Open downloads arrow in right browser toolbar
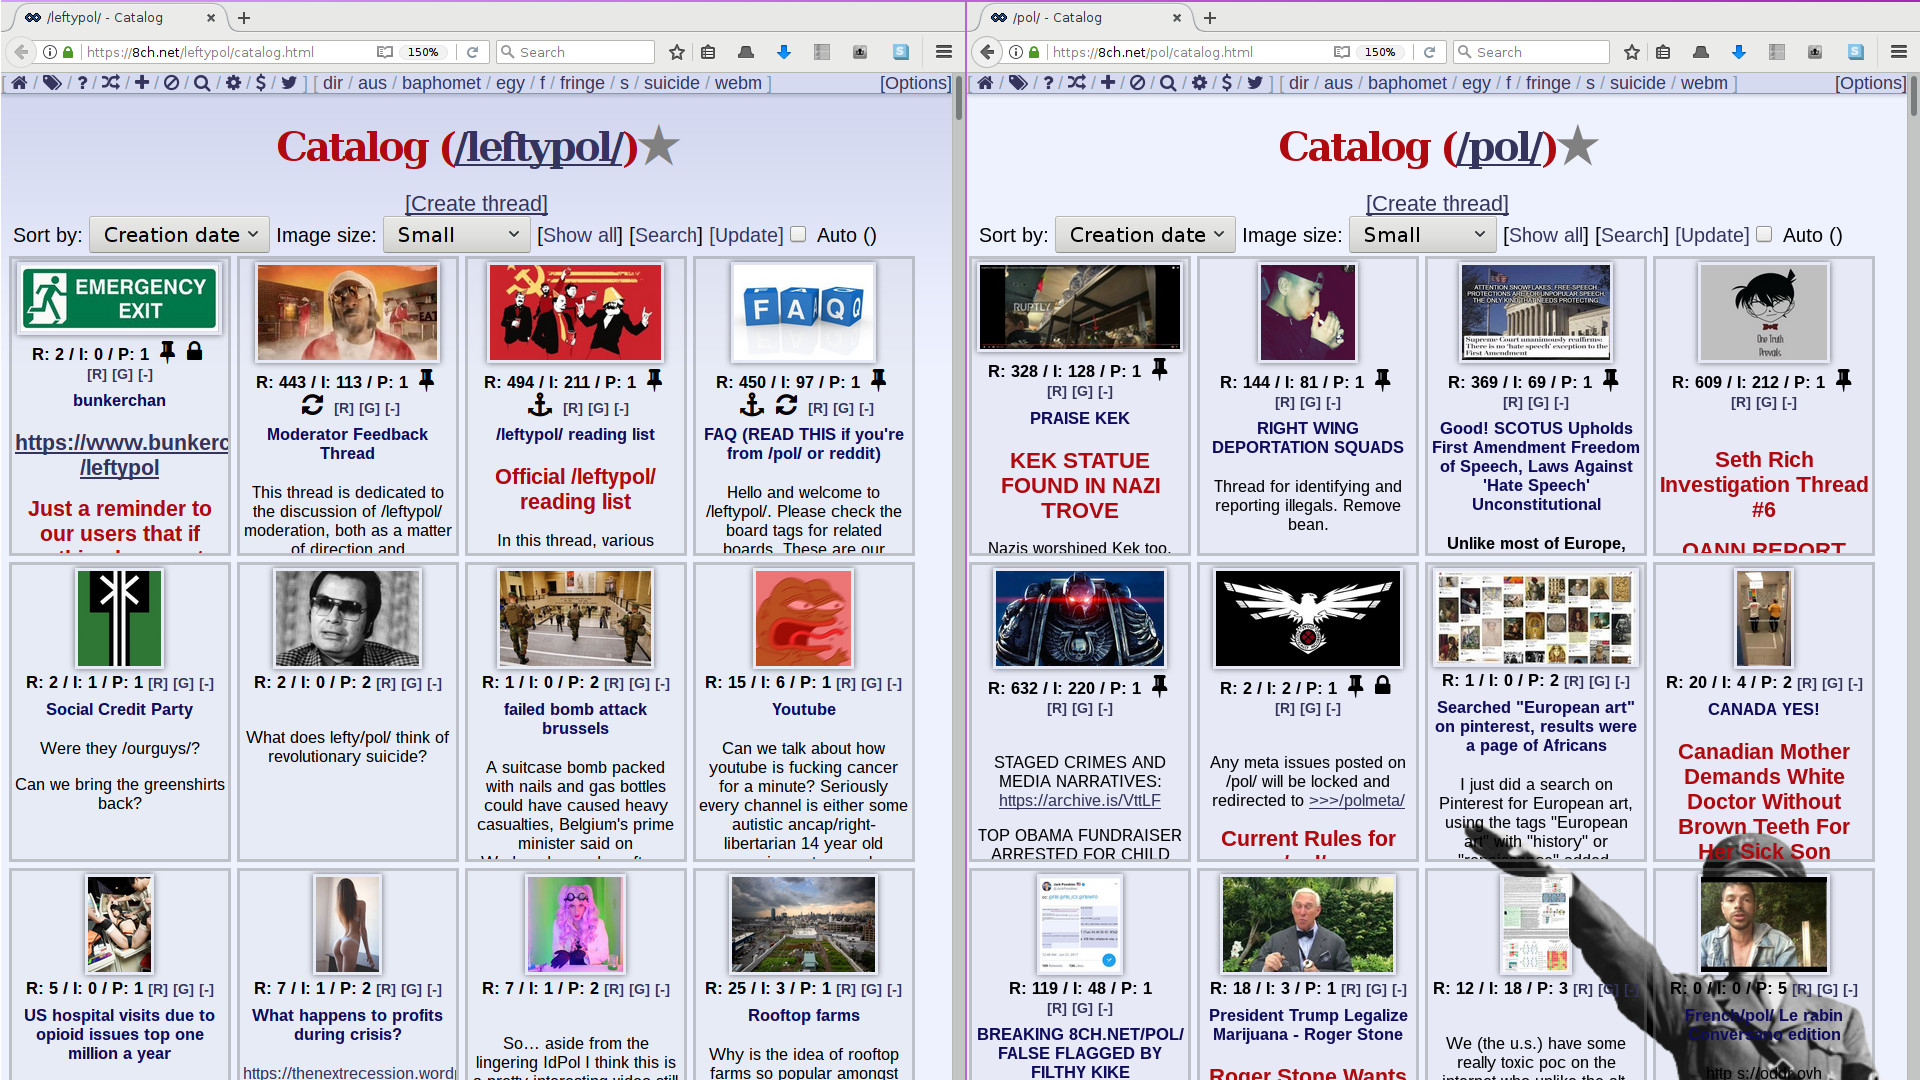 (1739, 52)
